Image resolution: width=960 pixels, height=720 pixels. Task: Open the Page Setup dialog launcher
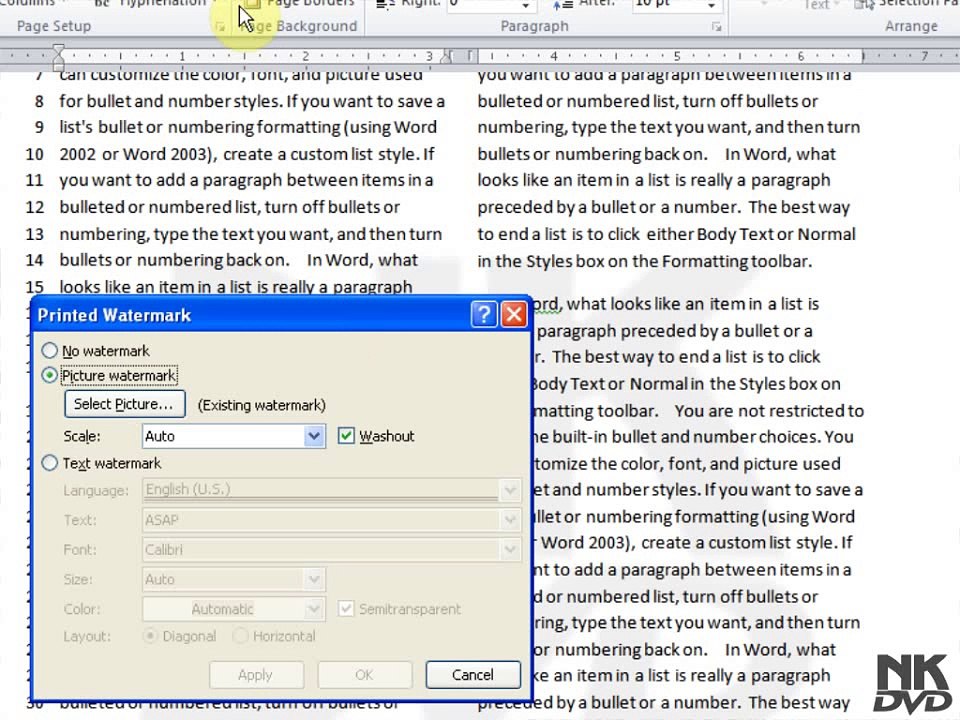(220, 27)
